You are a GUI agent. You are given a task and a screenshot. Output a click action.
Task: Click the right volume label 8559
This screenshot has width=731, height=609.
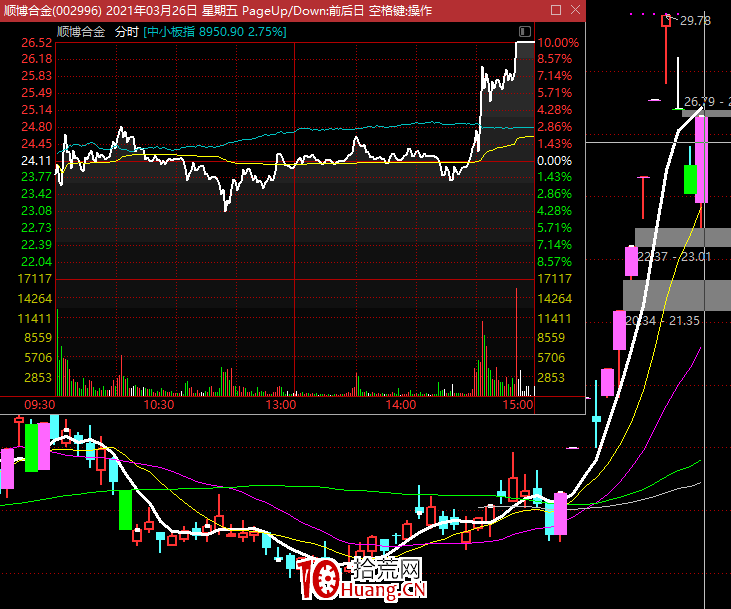pos(551,338)
